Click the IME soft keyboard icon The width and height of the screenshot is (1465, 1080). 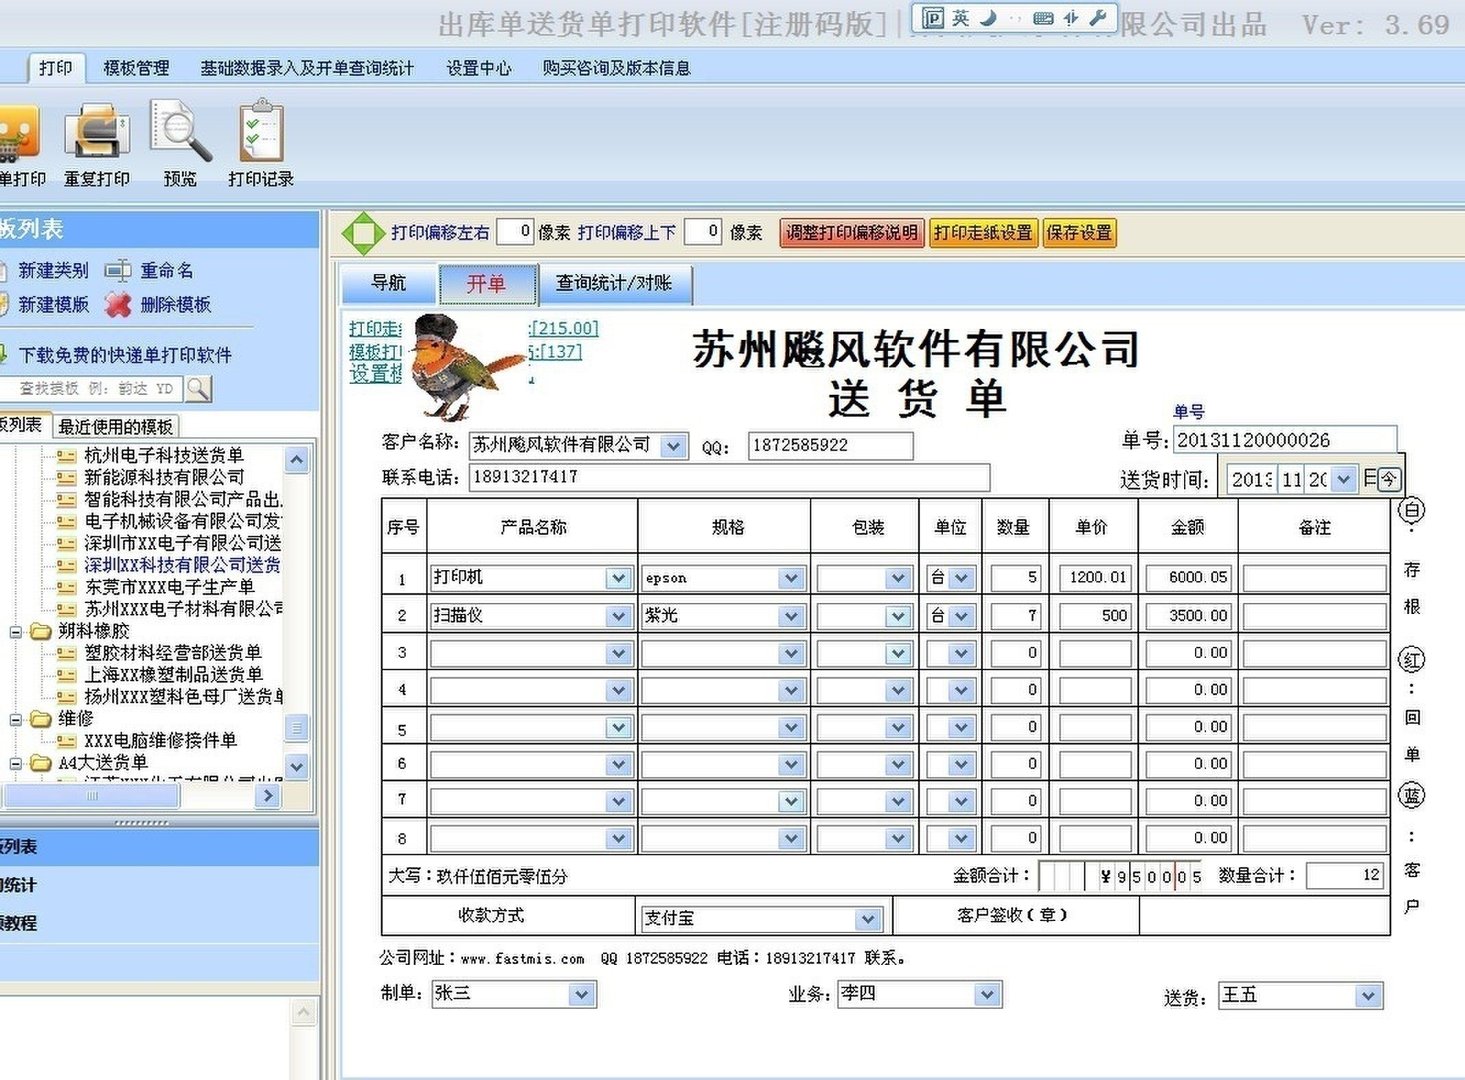[x=1043, y=18]
